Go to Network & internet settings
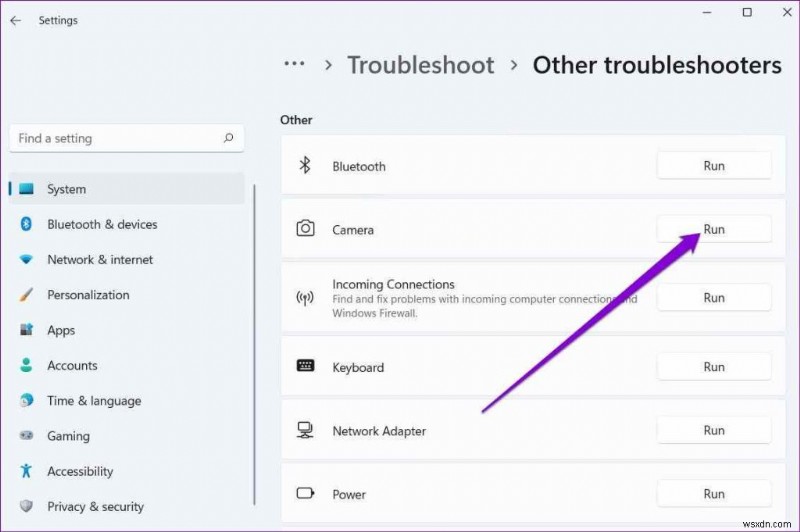Screen dimensions: 800x532 [x=127, y=259]
